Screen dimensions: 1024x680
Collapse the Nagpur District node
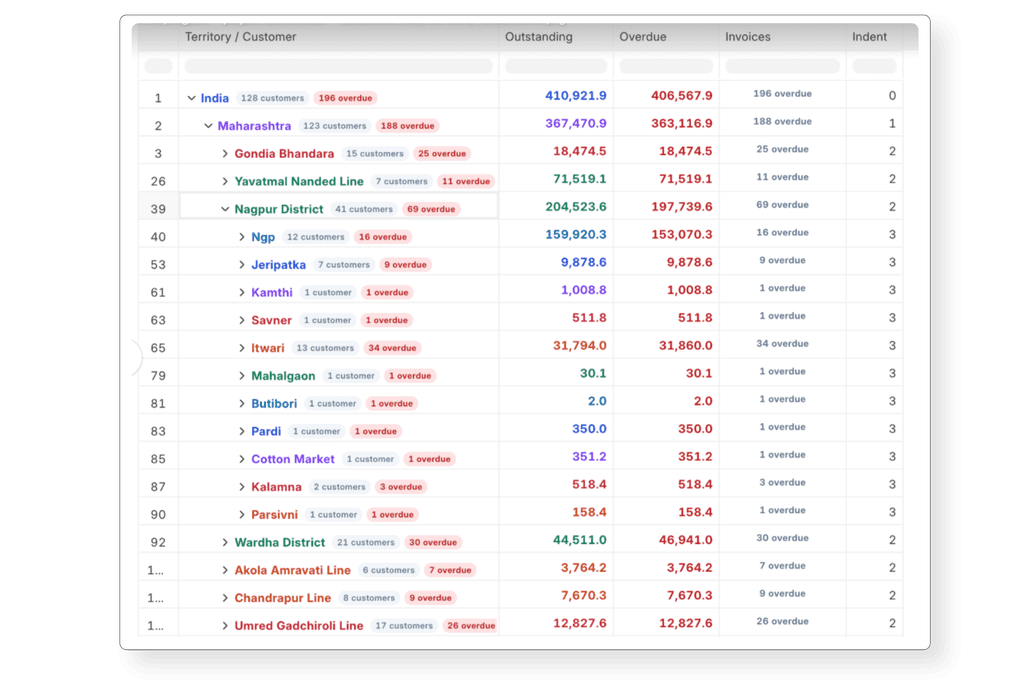click(225, 209)
